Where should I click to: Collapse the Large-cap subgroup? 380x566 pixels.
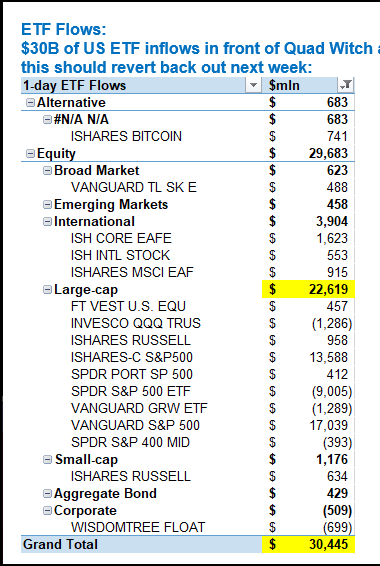coord(47,289)
